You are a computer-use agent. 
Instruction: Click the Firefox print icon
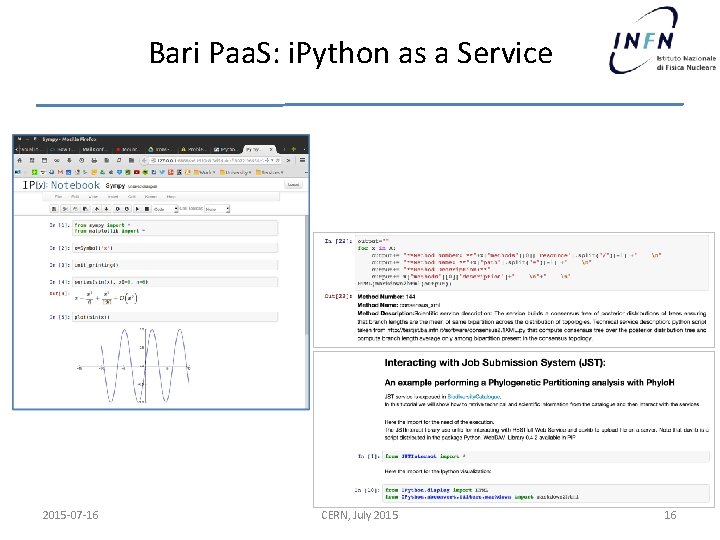(x=94, y=160)
